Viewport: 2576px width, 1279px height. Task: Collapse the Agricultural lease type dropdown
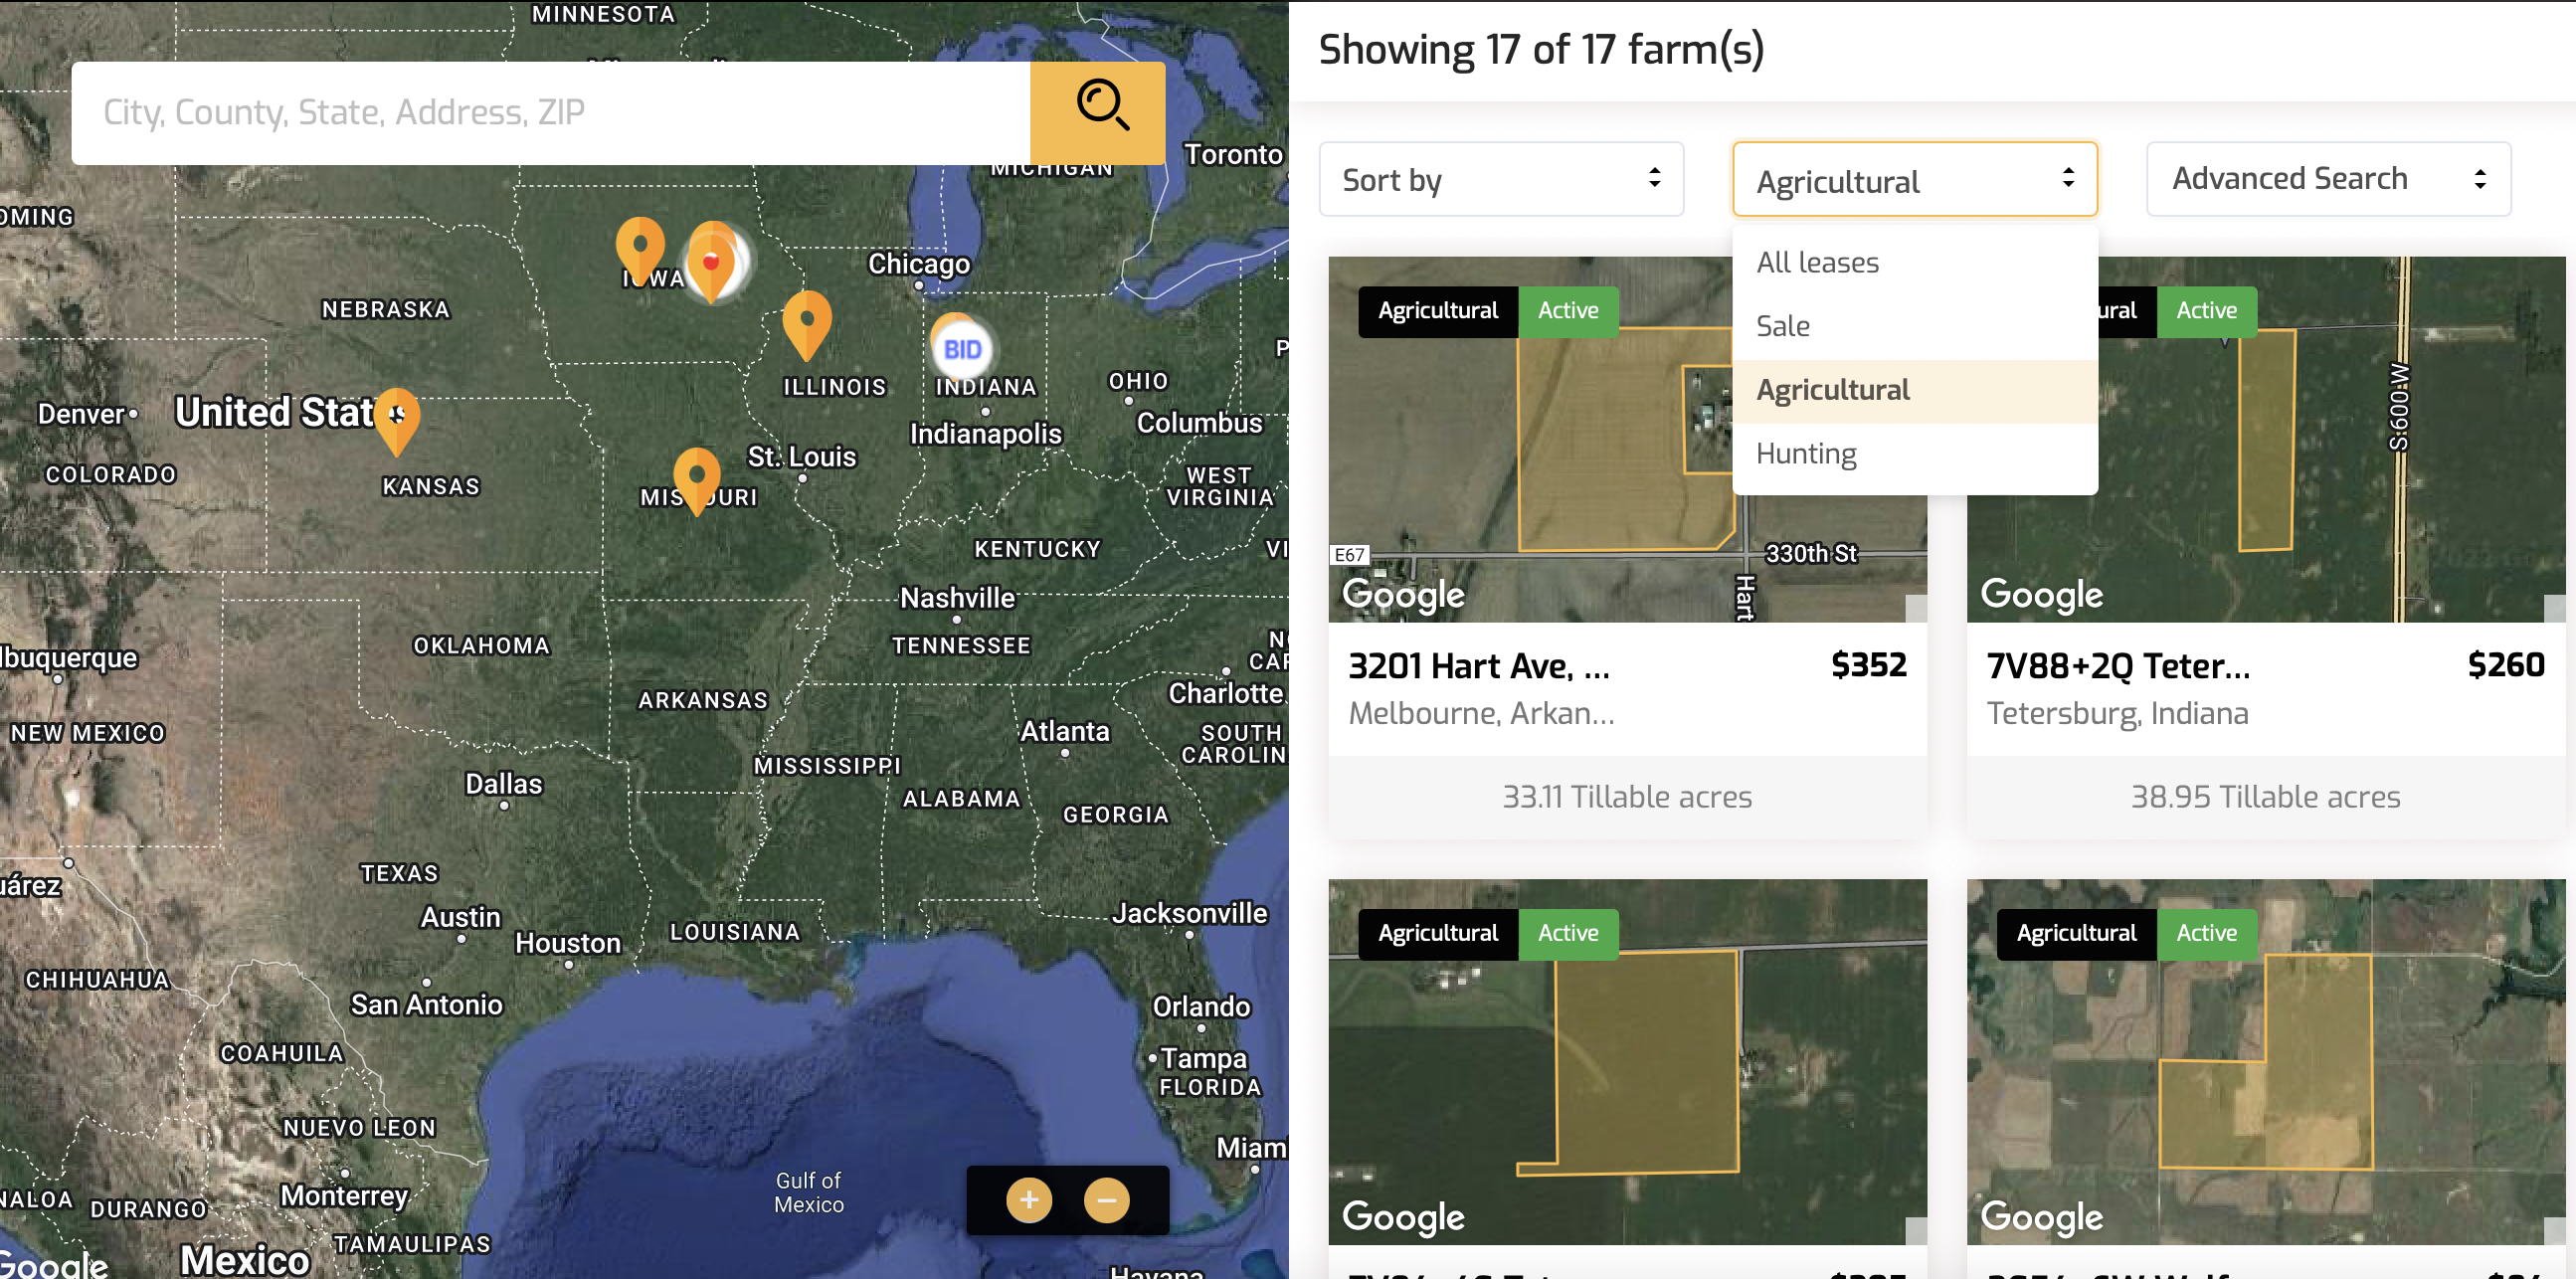1914,180
